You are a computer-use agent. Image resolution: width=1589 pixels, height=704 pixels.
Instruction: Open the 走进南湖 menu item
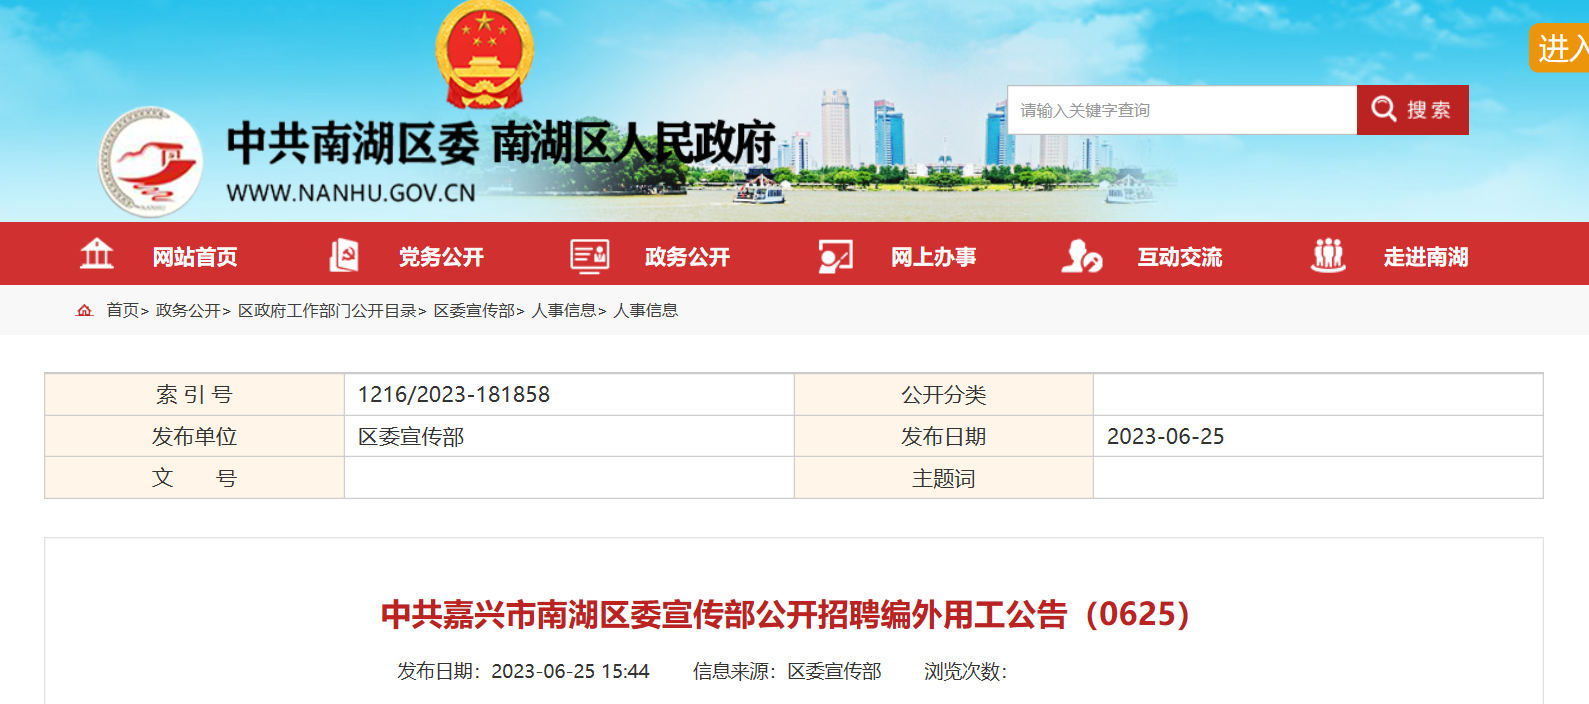pyautogui.click(x=1426, y=257)
